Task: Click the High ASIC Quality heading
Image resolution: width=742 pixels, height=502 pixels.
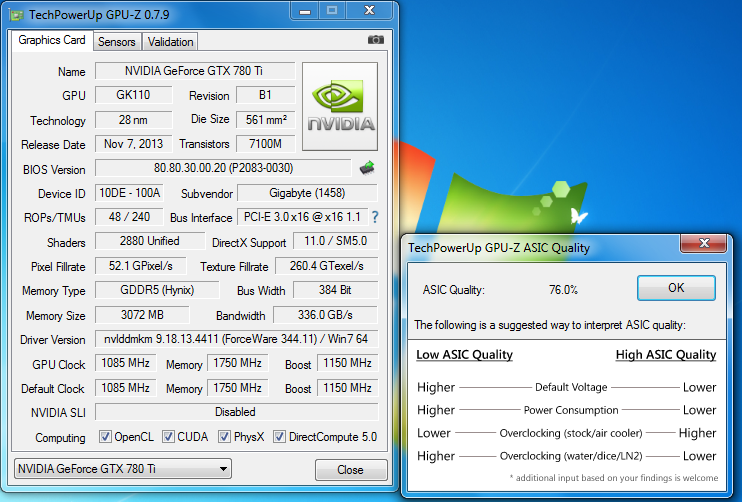Action: coord(666,355)
